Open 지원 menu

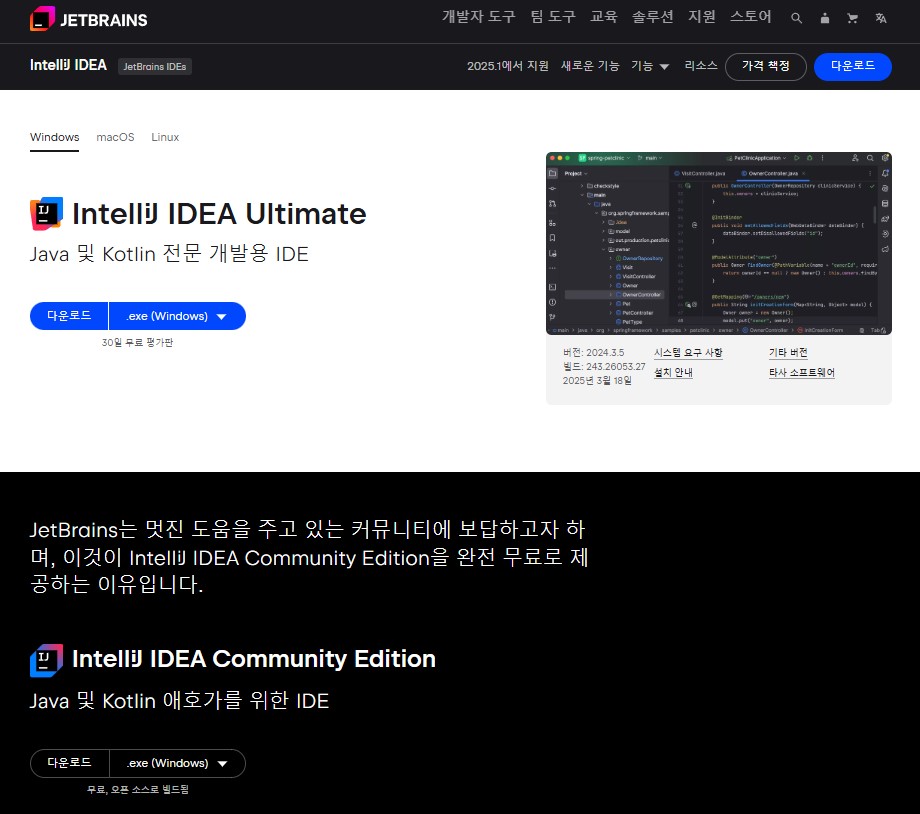(x=702, y=16)
